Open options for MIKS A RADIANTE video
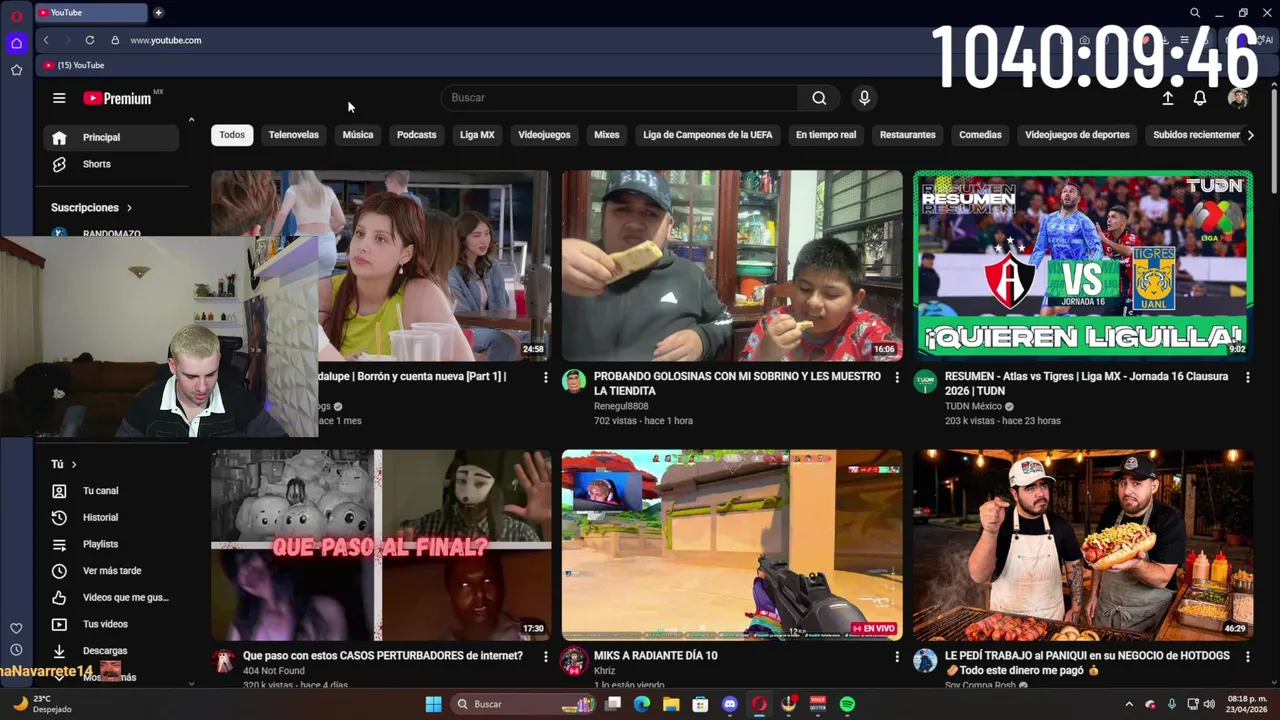The image size is (1280, 720). [896, 656]
